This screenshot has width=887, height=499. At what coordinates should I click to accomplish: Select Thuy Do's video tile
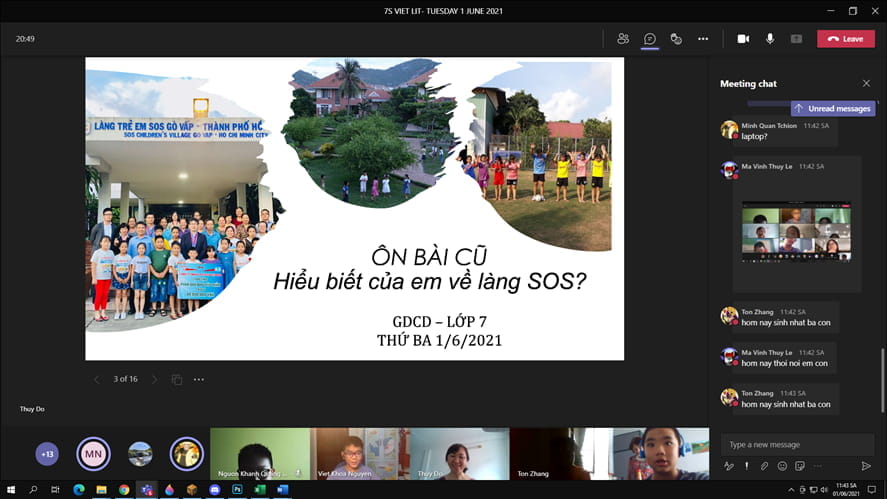point(459,454)
